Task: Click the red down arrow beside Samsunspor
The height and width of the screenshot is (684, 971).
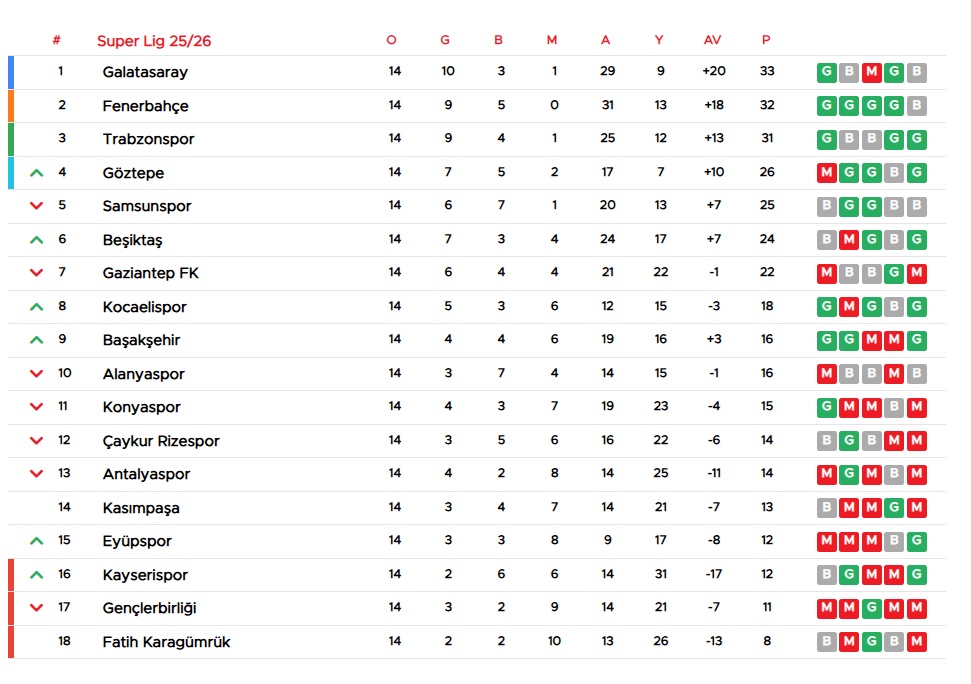Action: pos(37,206)
